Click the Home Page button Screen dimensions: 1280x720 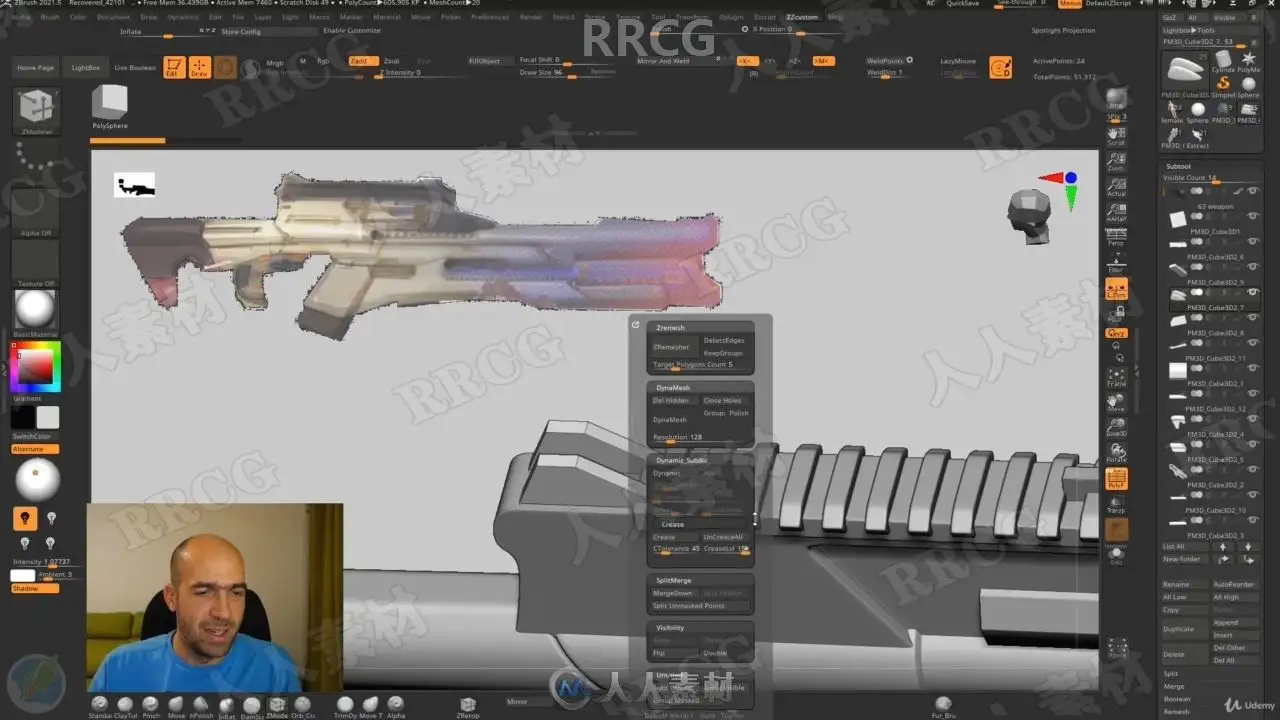click(35, 67)
